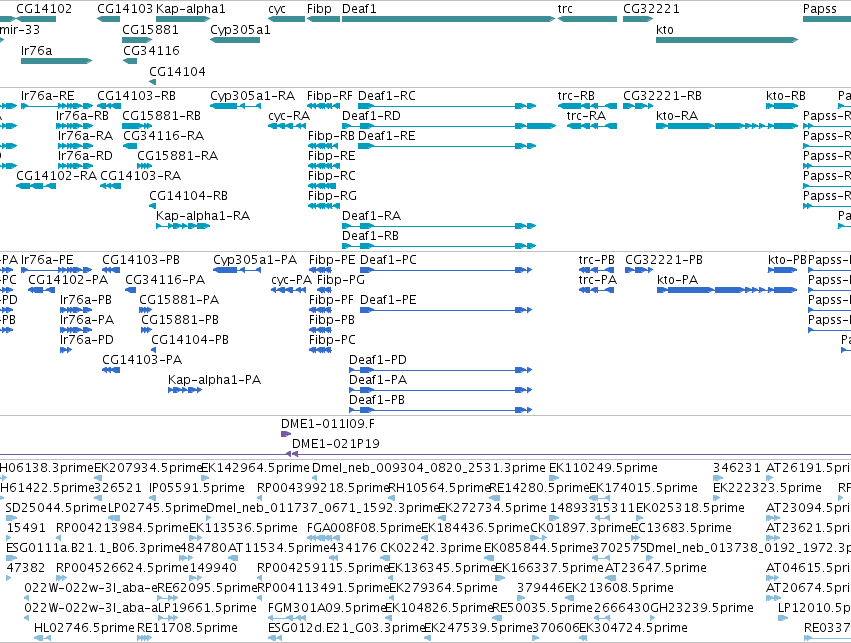Click transcript Fibp-RF
851x643 pixels.
coord(330,96)
